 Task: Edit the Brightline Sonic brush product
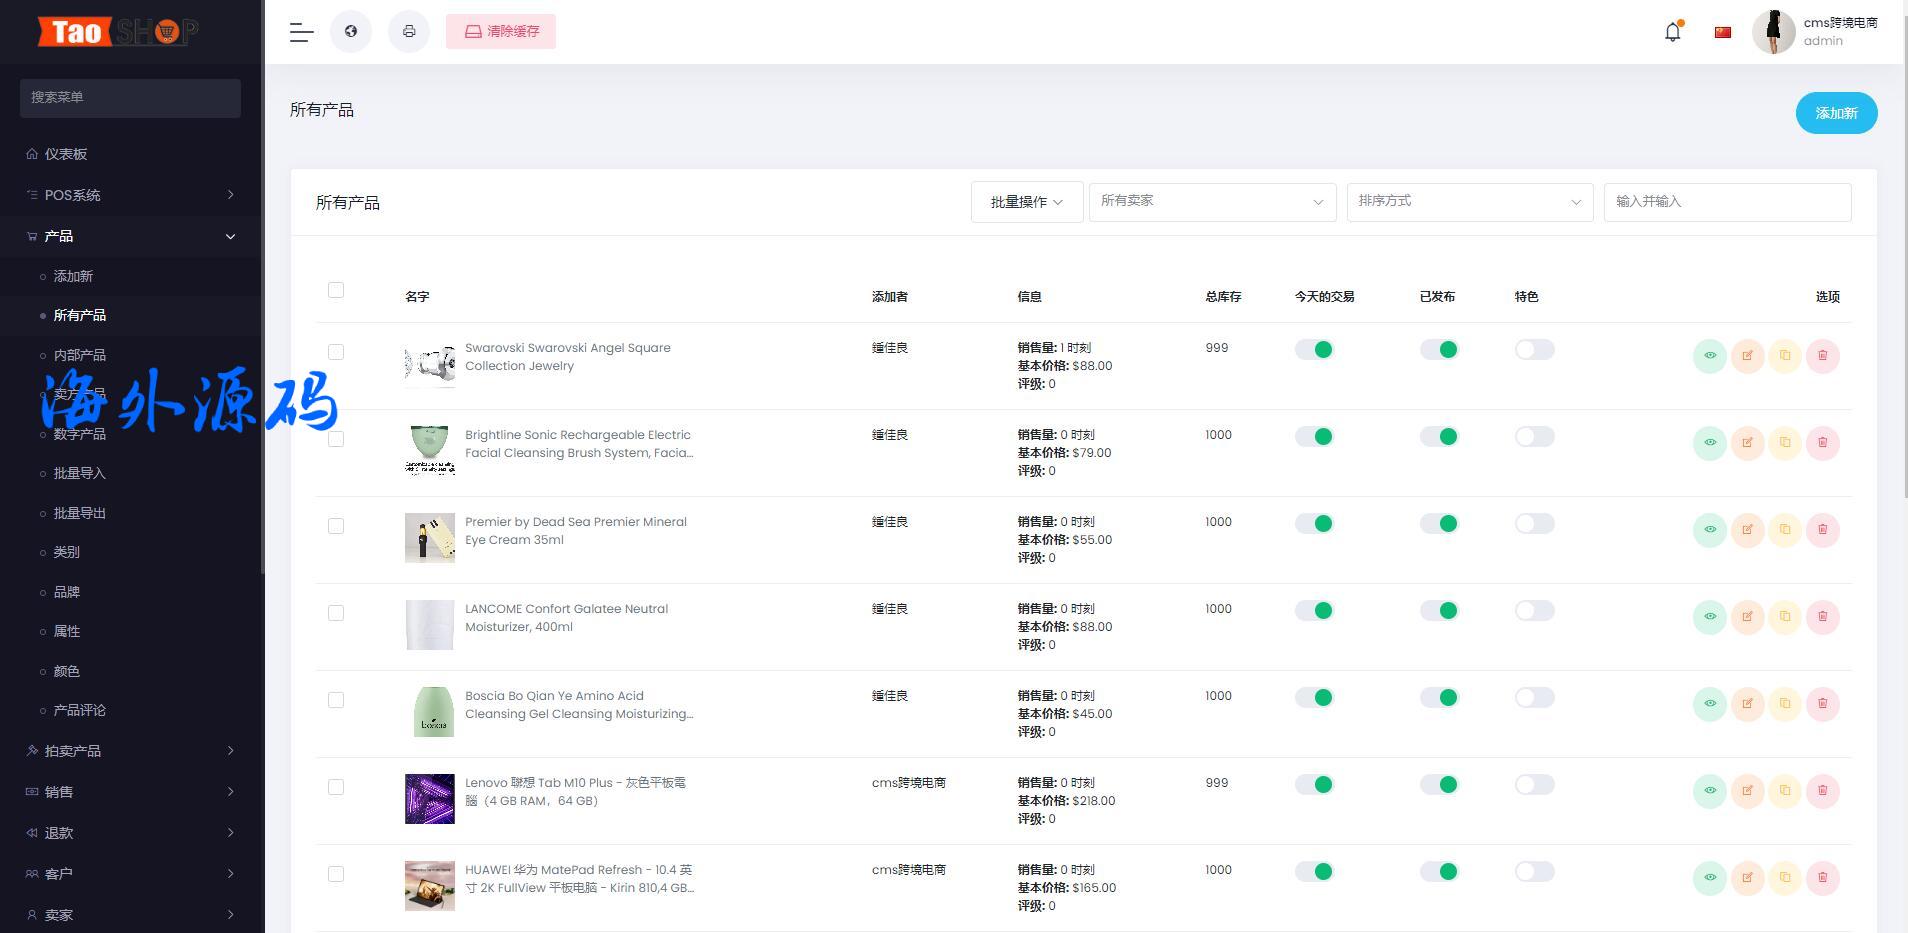pyautogui.click(x=1747, y=443)
